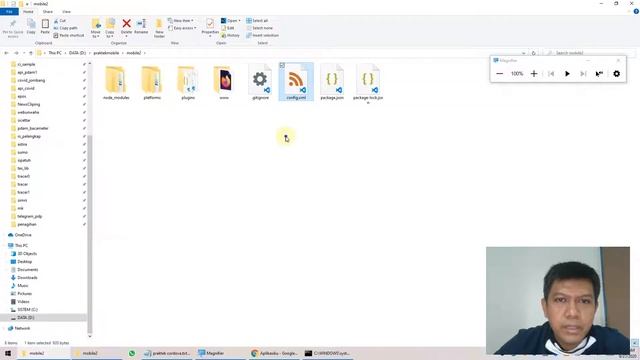Click the Up one level arrow
The width and height of the screenshot is (640, 360).
pyautogui.click(x=31, y=53)
